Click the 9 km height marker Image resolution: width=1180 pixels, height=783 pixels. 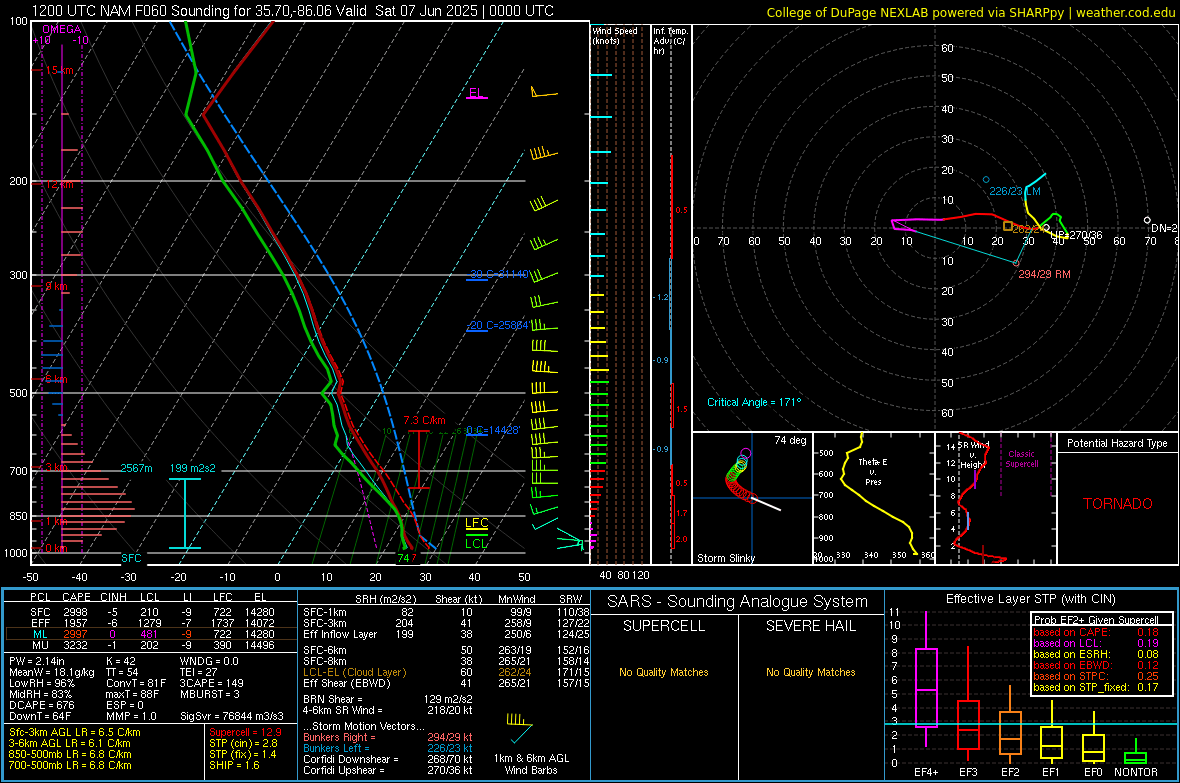point(56,286)
